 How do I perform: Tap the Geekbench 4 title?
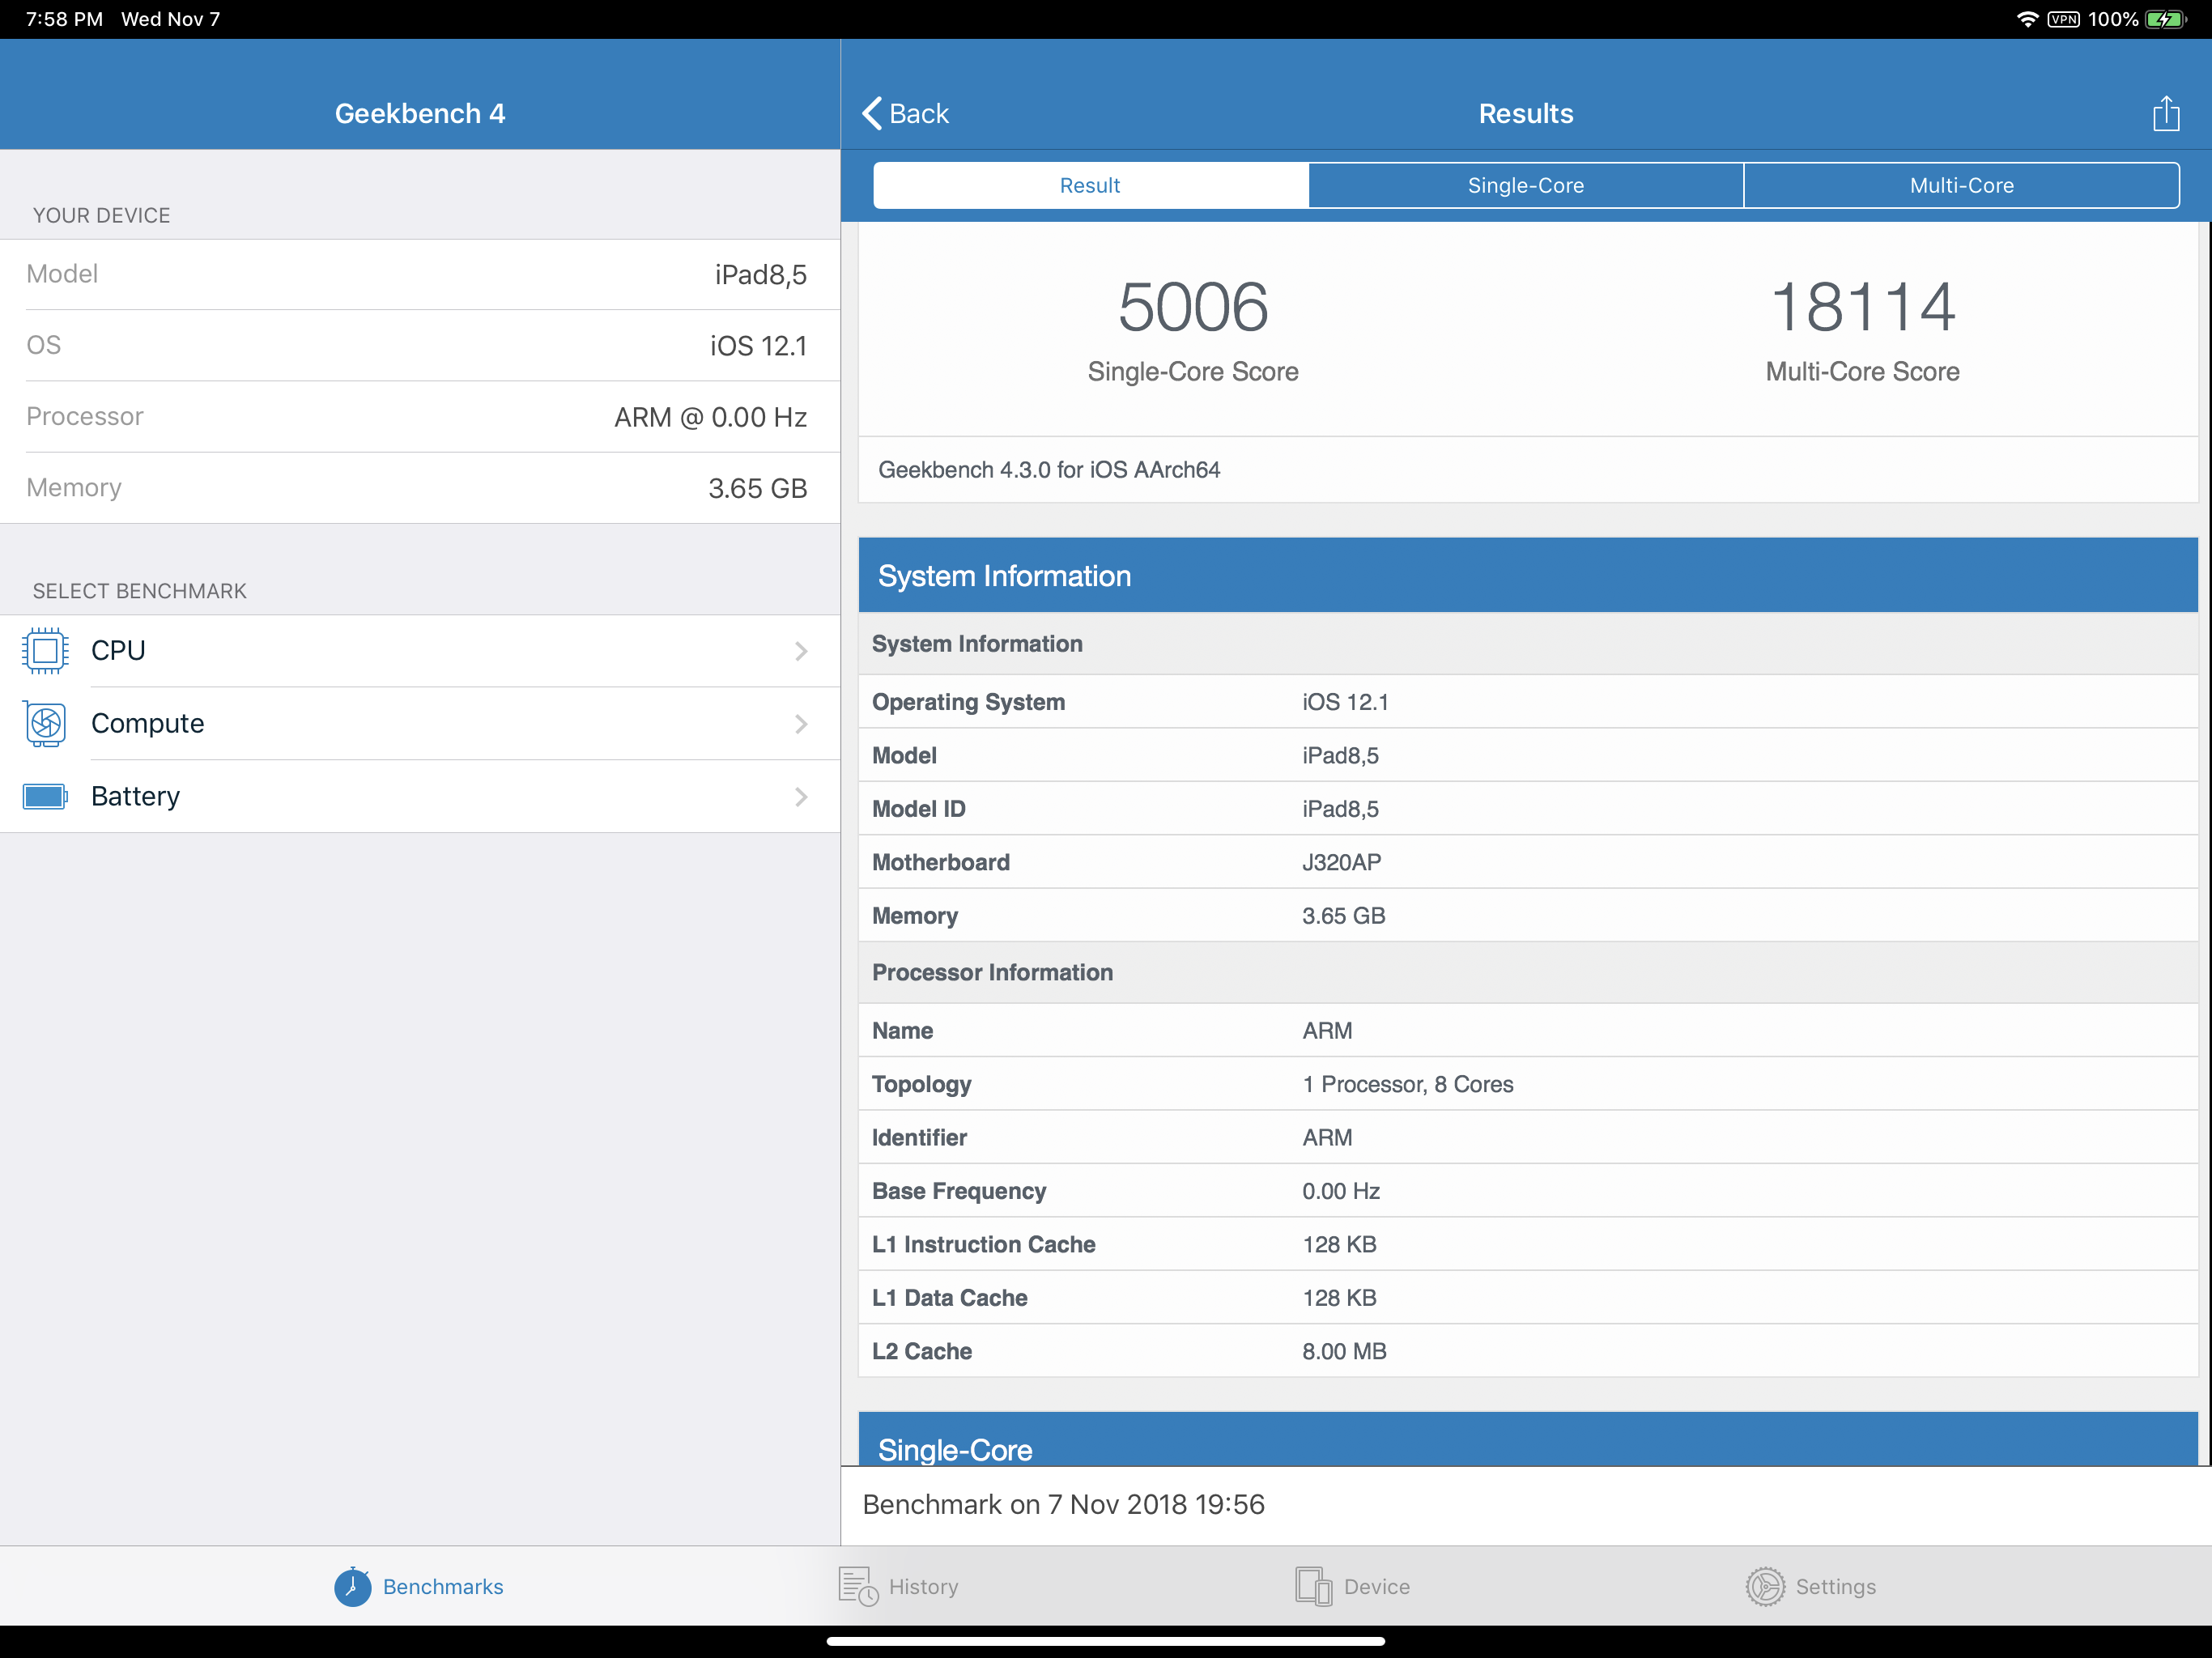(x=420, y=113)
